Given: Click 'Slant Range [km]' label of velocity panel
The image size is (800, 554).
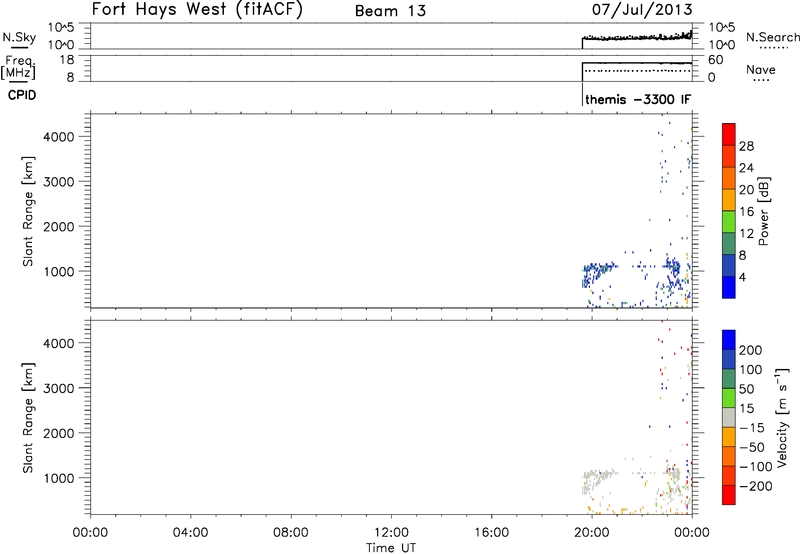Looking at the screenshot, I should 28,418.
